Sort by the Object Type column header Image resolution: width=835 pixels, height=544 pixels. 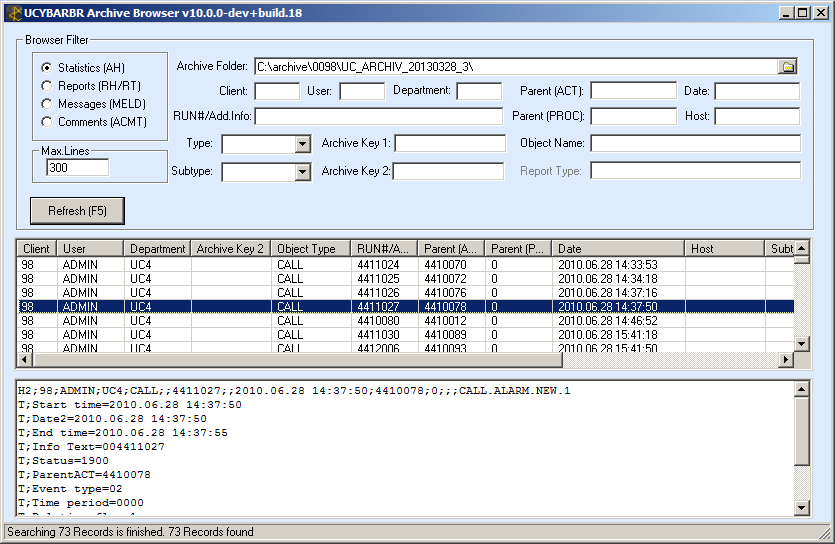coord(311,249)
